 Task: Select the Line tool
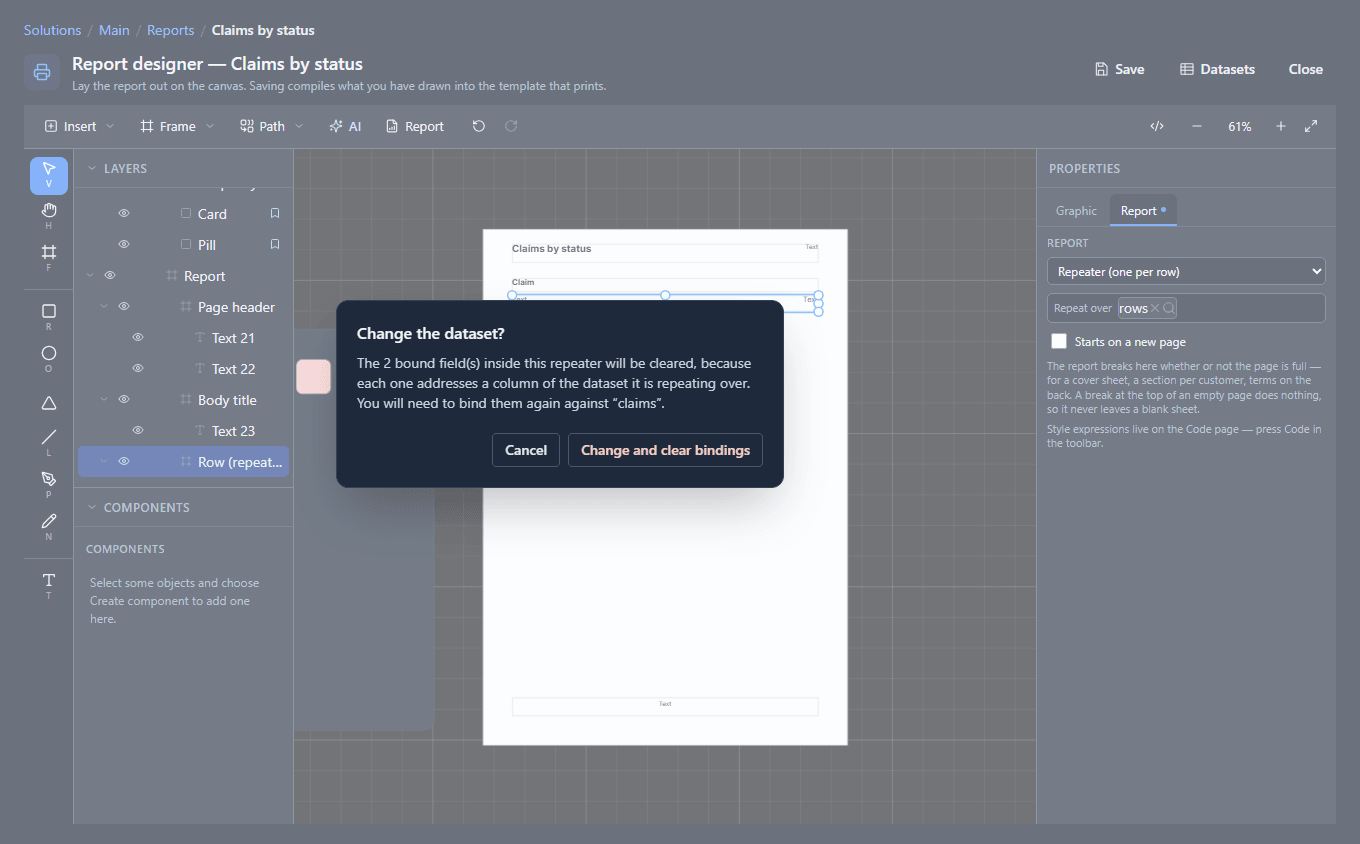pyautogui.click(x=49, y=443)
